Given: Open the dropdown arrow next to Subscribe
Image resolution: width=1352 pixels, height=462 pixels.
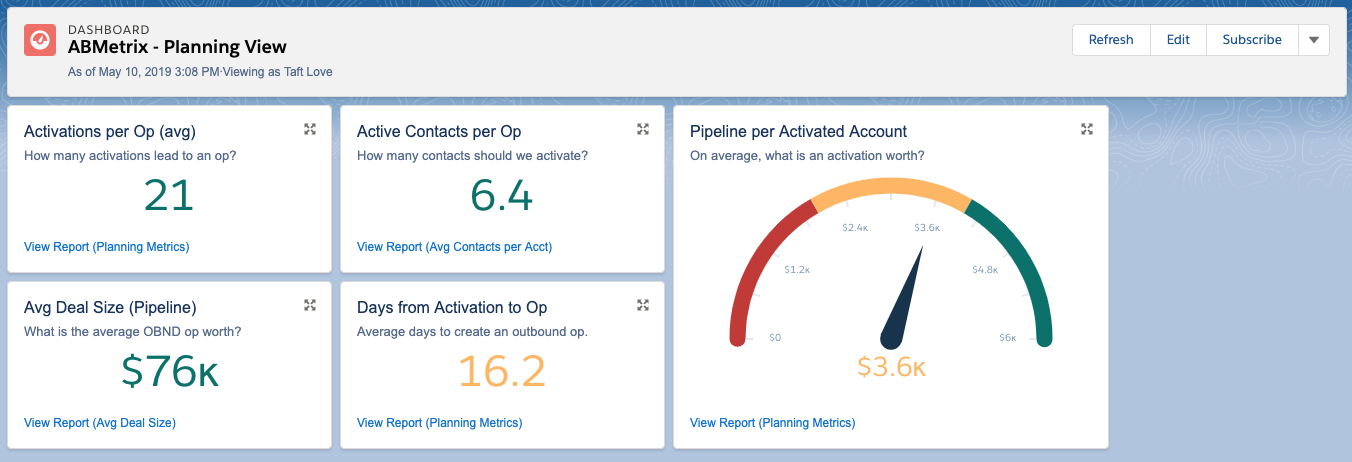Looking at the screenshot, I should point(1313,40).
